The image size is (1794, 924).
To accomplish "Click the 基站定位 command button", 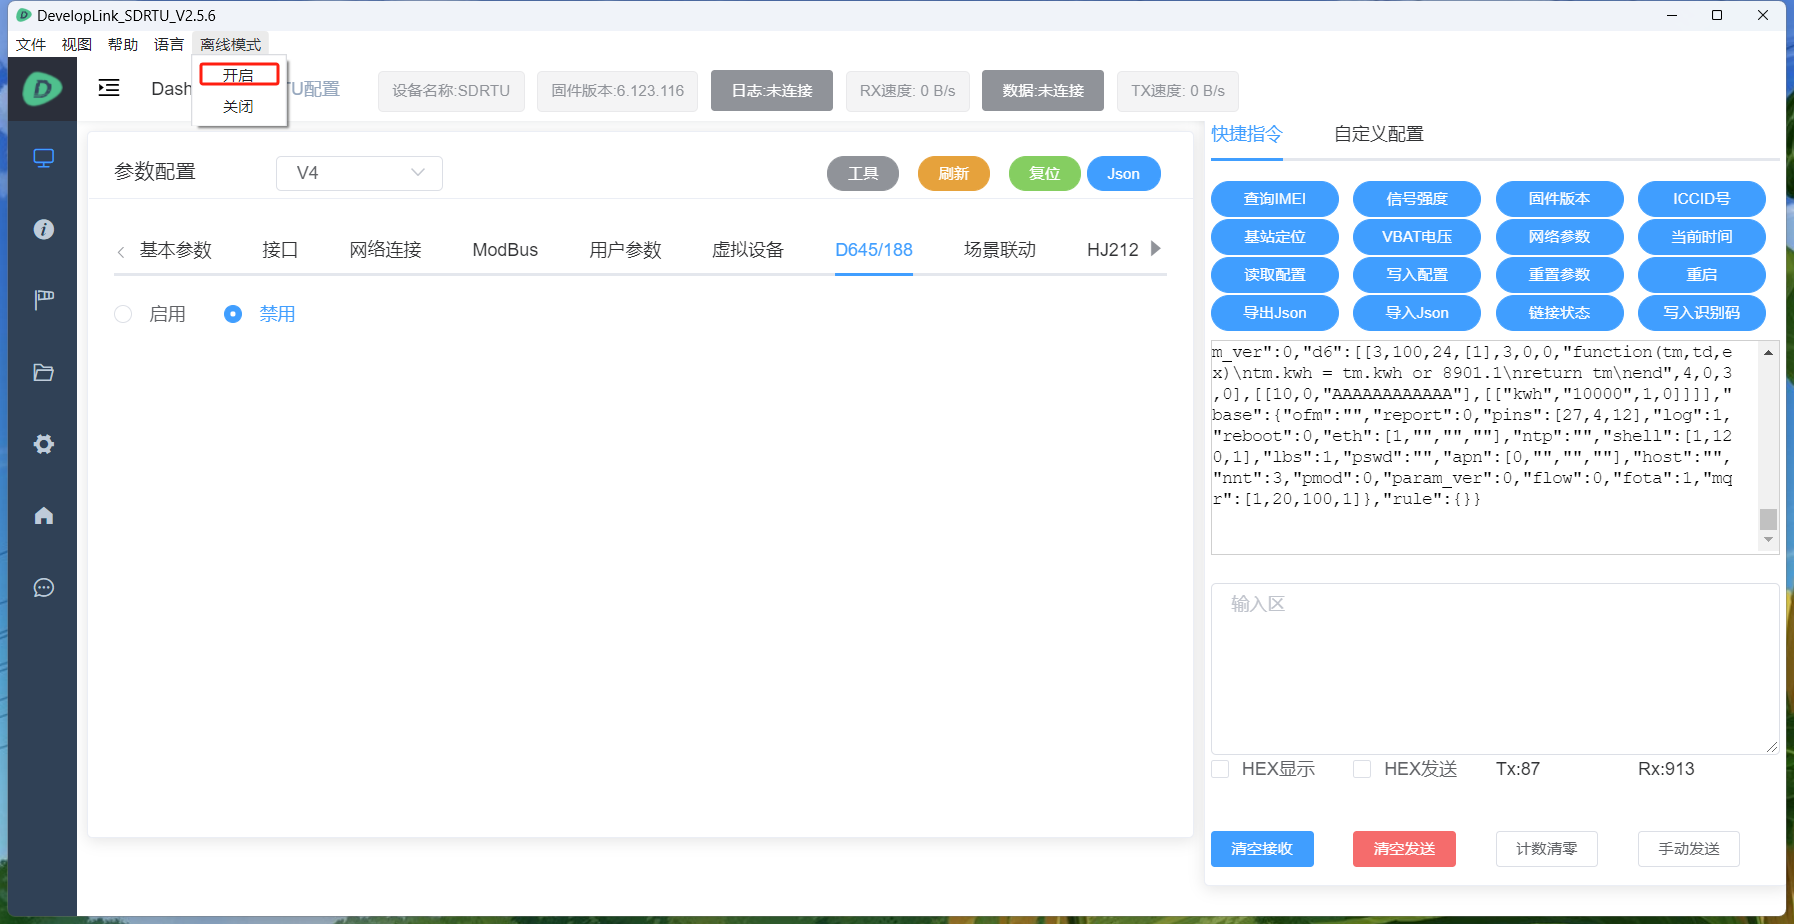I will [1275, 237].
